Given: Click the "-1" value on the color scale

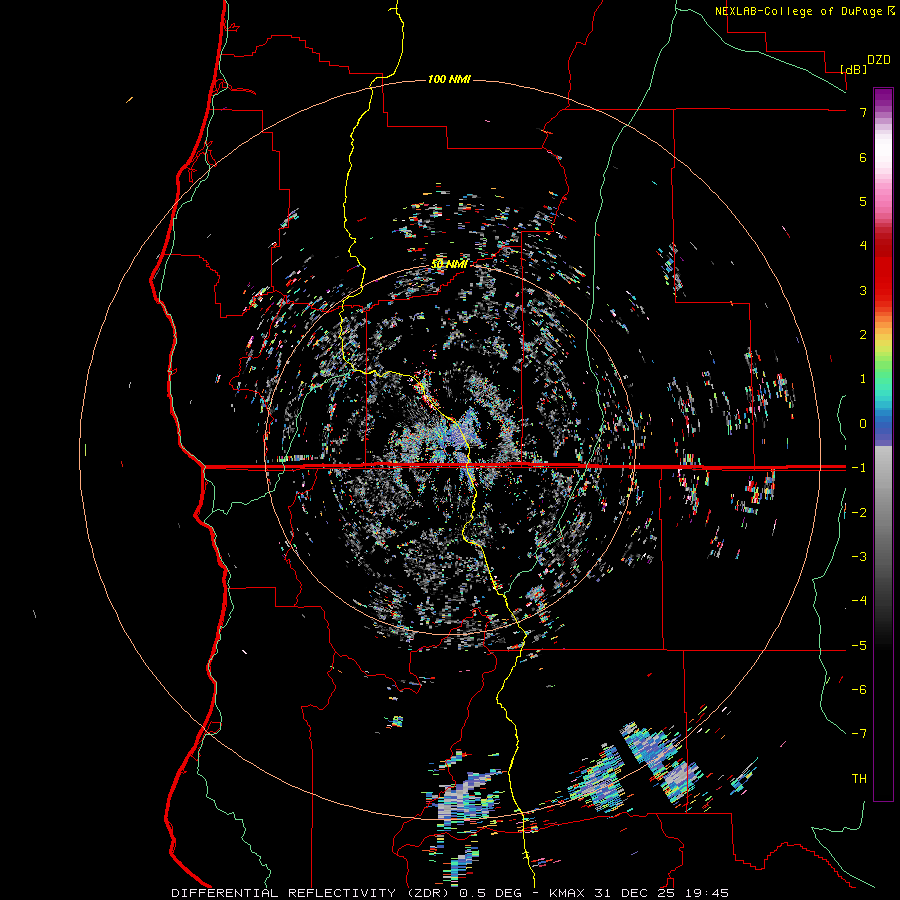Looking at the screenshot, I should pyautogui.click(x=859, y=468).
